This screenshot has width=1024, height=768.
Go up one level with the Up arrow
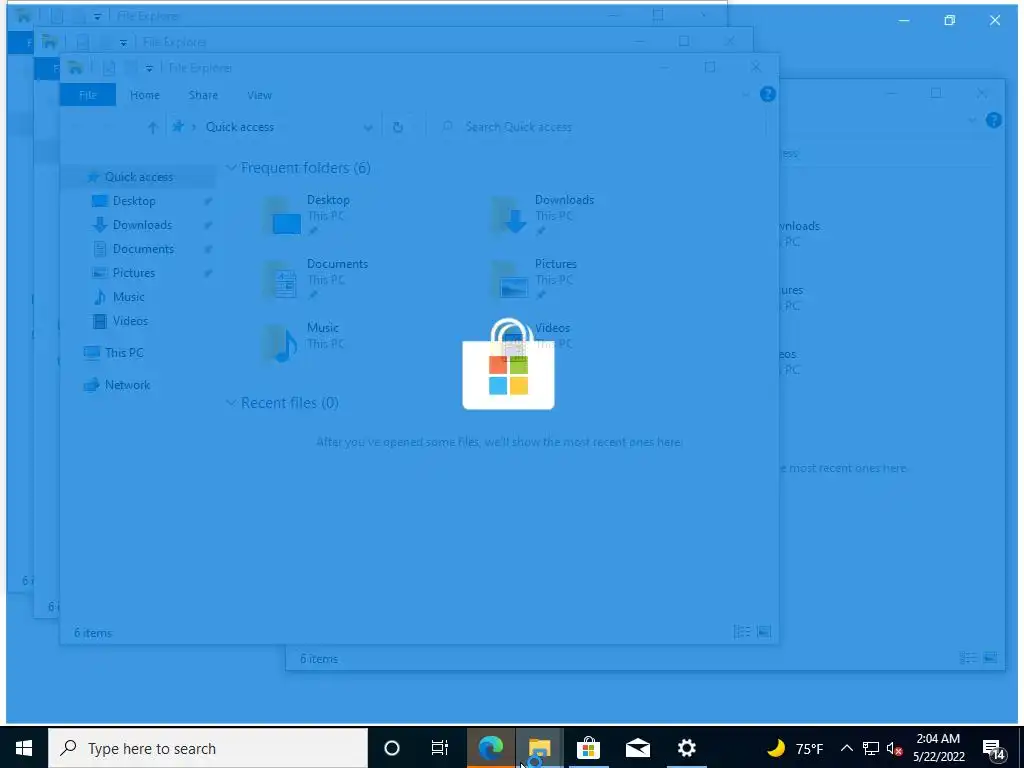pos(152,127)
